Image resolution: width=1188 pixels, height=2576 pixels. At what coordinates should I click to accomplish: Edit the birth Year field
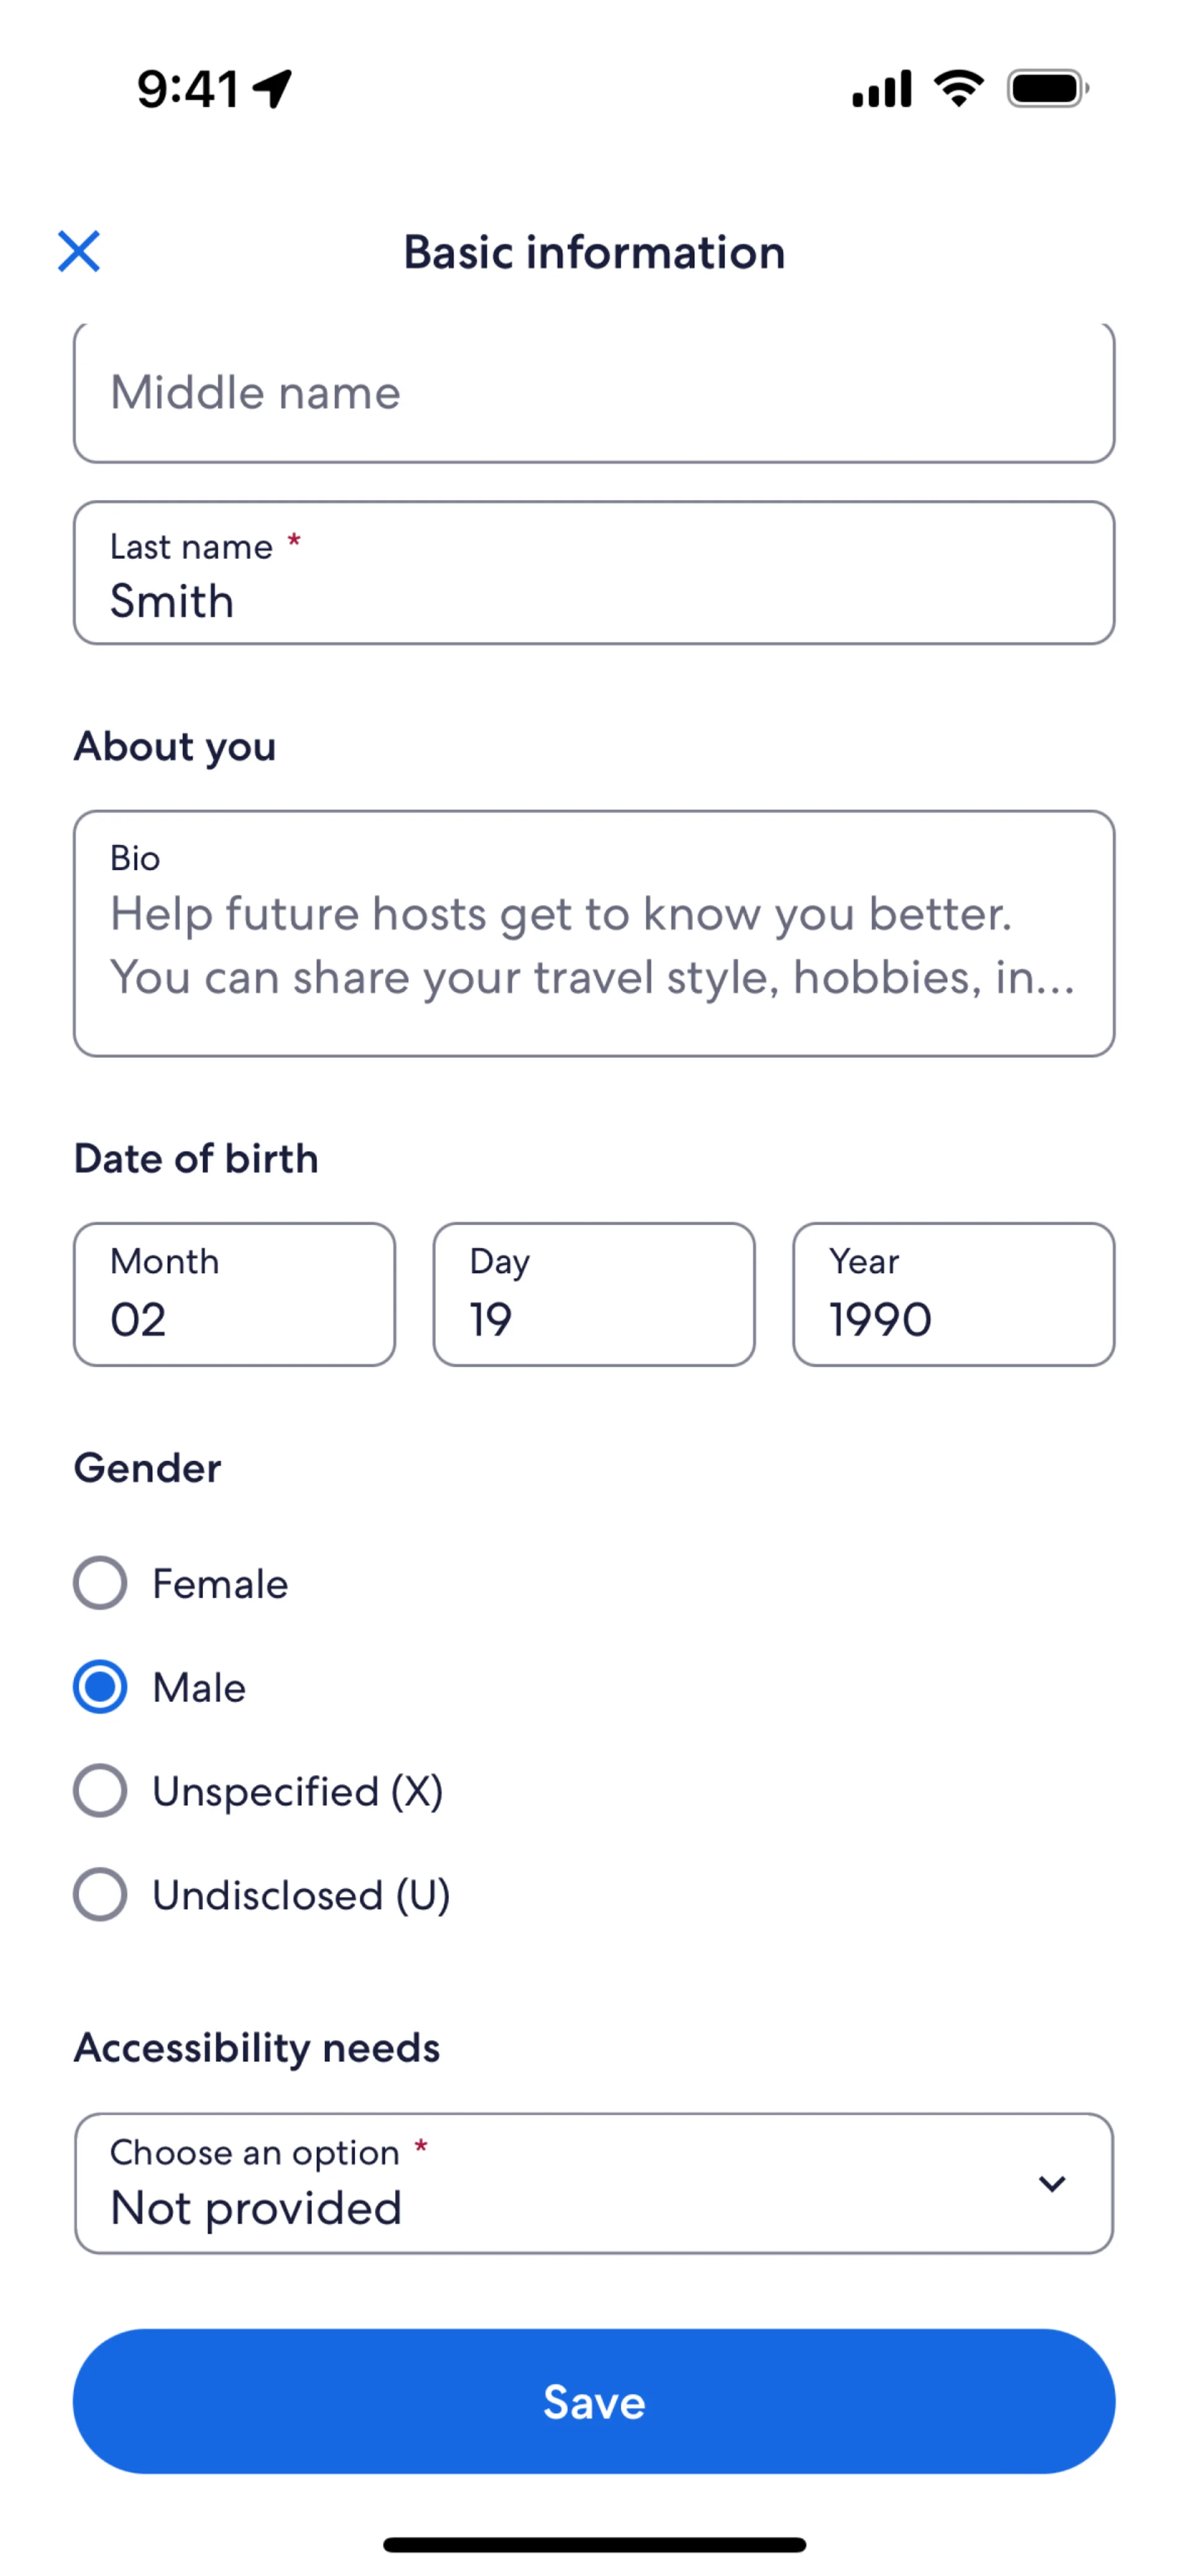[953, 1295]
